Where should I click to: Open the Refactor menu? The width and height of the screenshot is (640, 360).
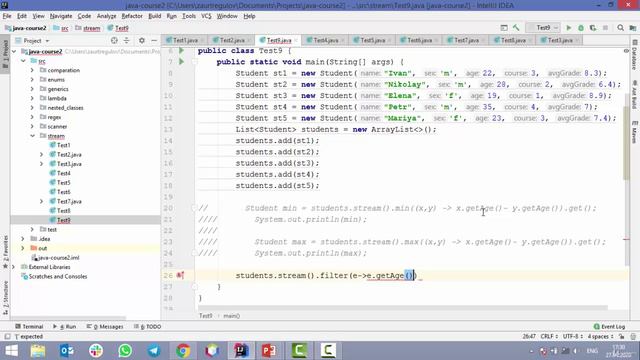pos(132,16)
